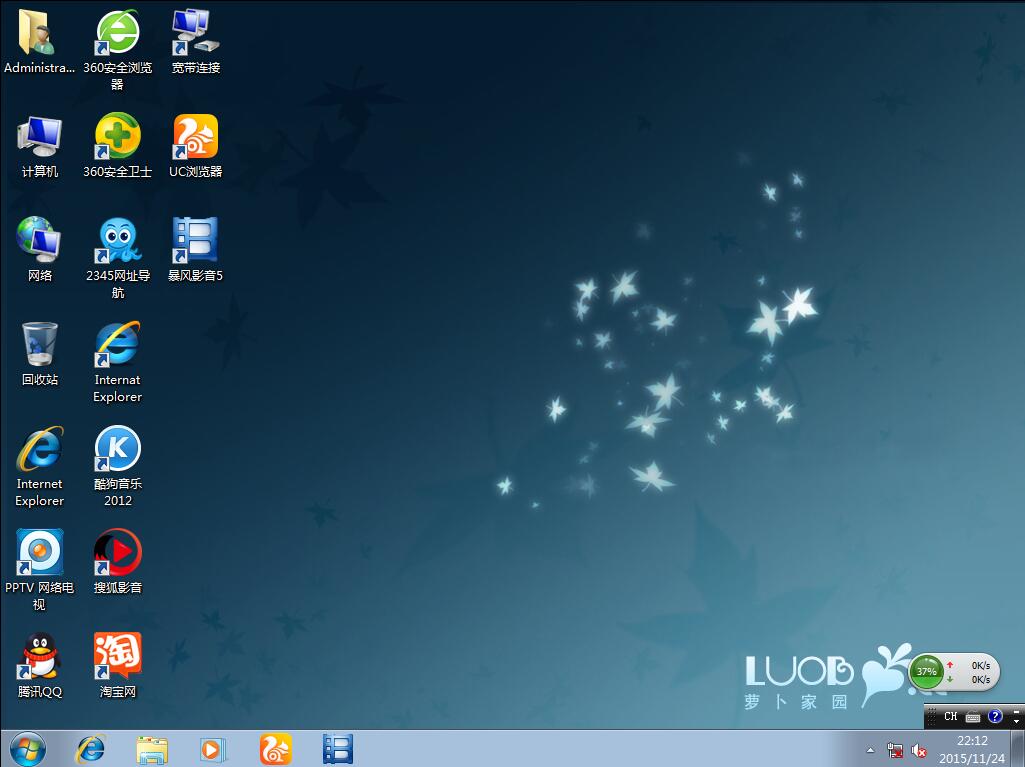This screenshot has height=767, width=1025.
Task: Click the muted volume speaker tray icon
Action: click(918, 750)
